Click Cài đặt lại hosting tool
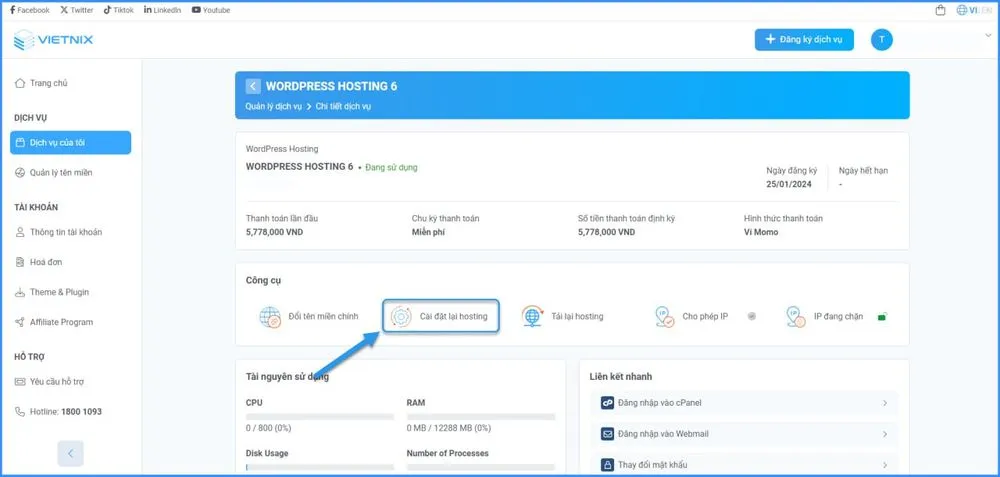This screenshot has width=1000, height=477. click(x=441, y=316)
